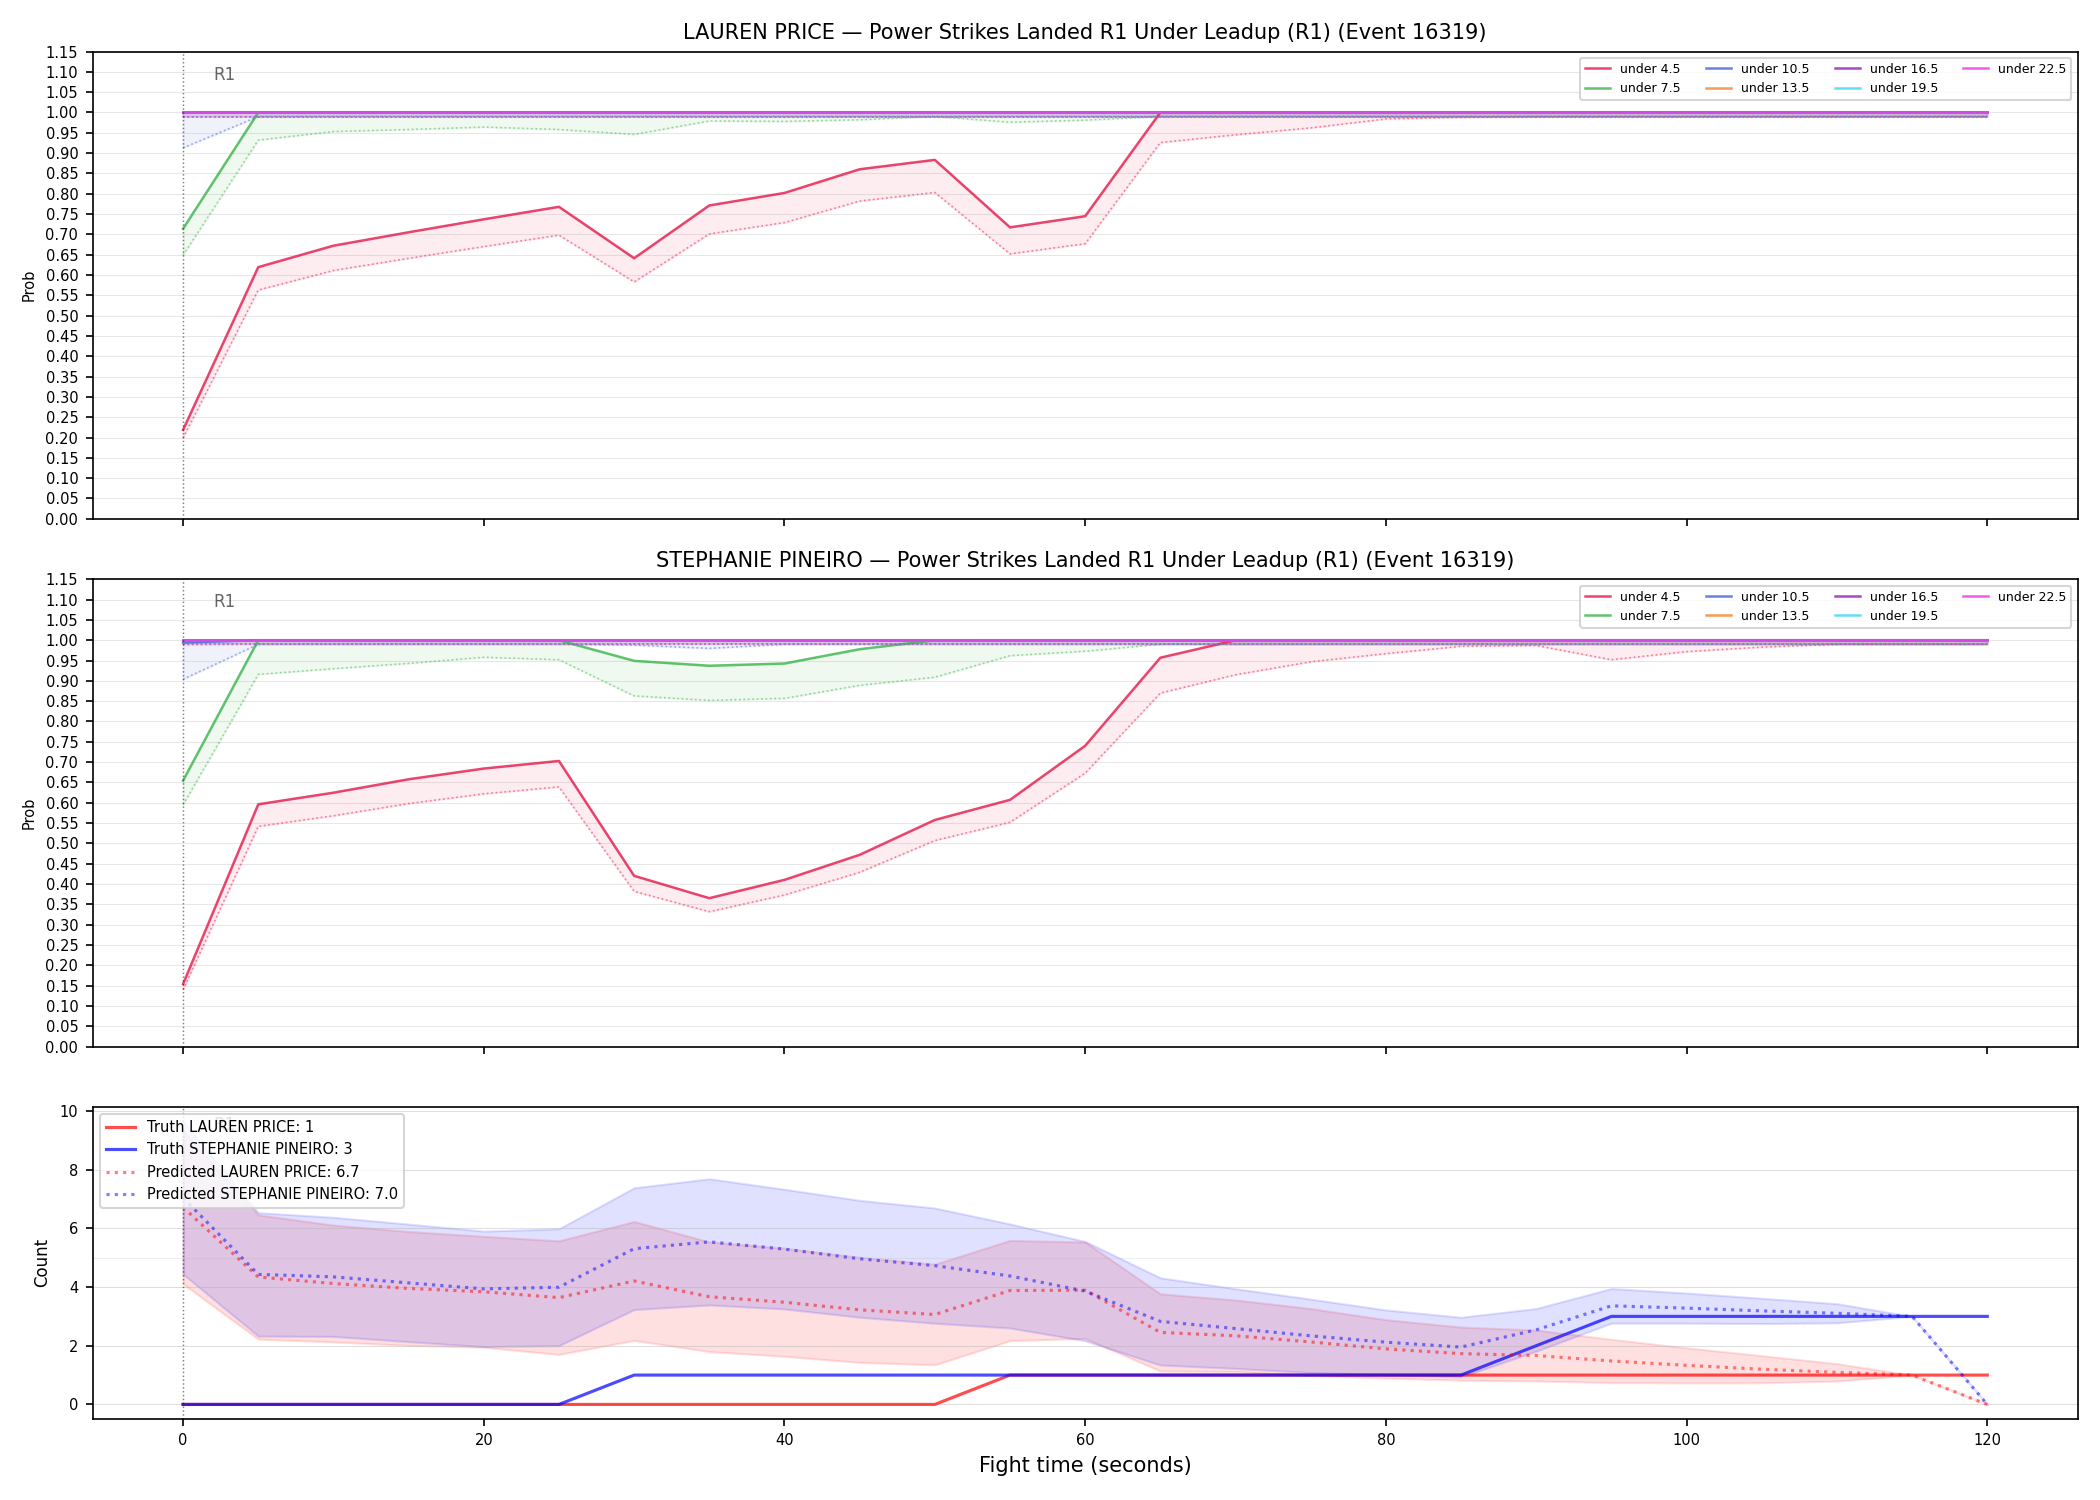Click 'under 22.5' in STEPHANIE PINEIRO chart legend

[2015, 597]
